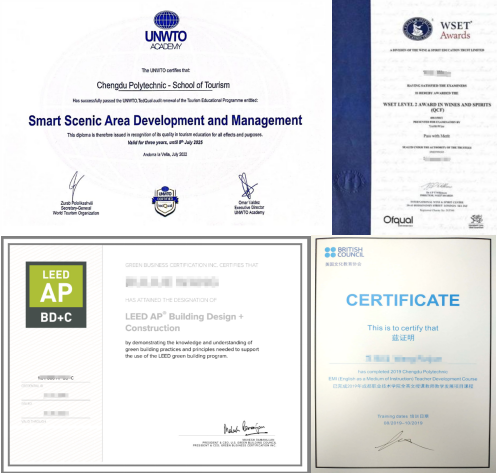The height and width of the screenshot is (473, 497).
Task: Click the British Council dots logo
Action: 330,252
